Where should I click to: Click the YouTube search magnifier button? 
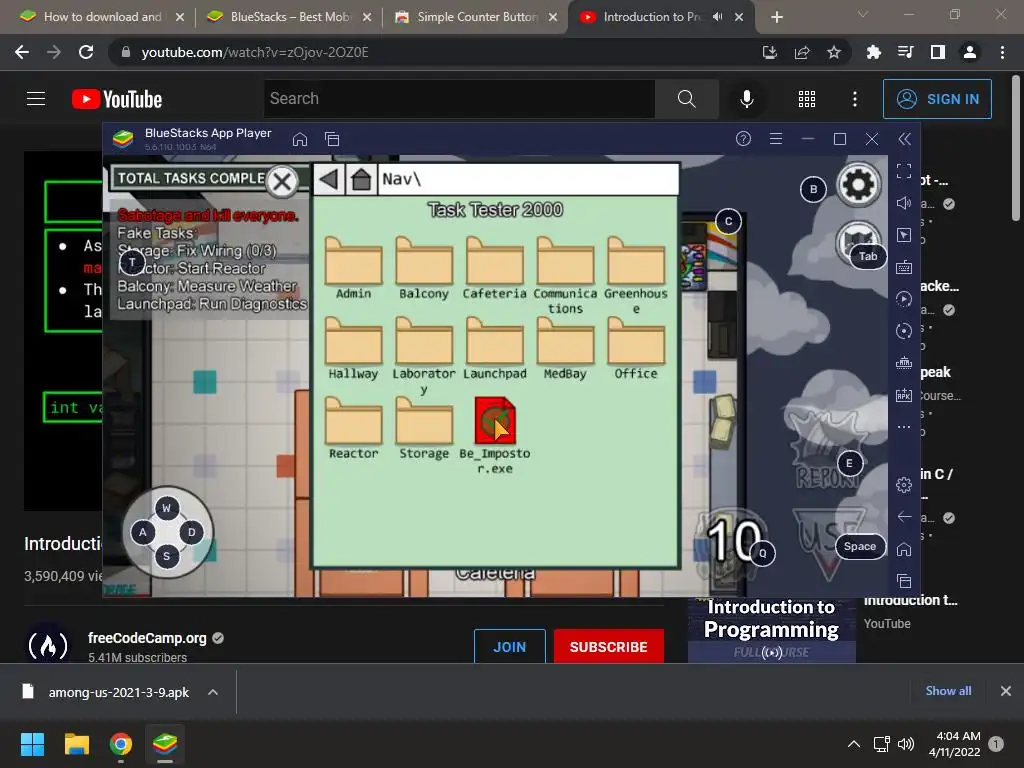point(686,99)
